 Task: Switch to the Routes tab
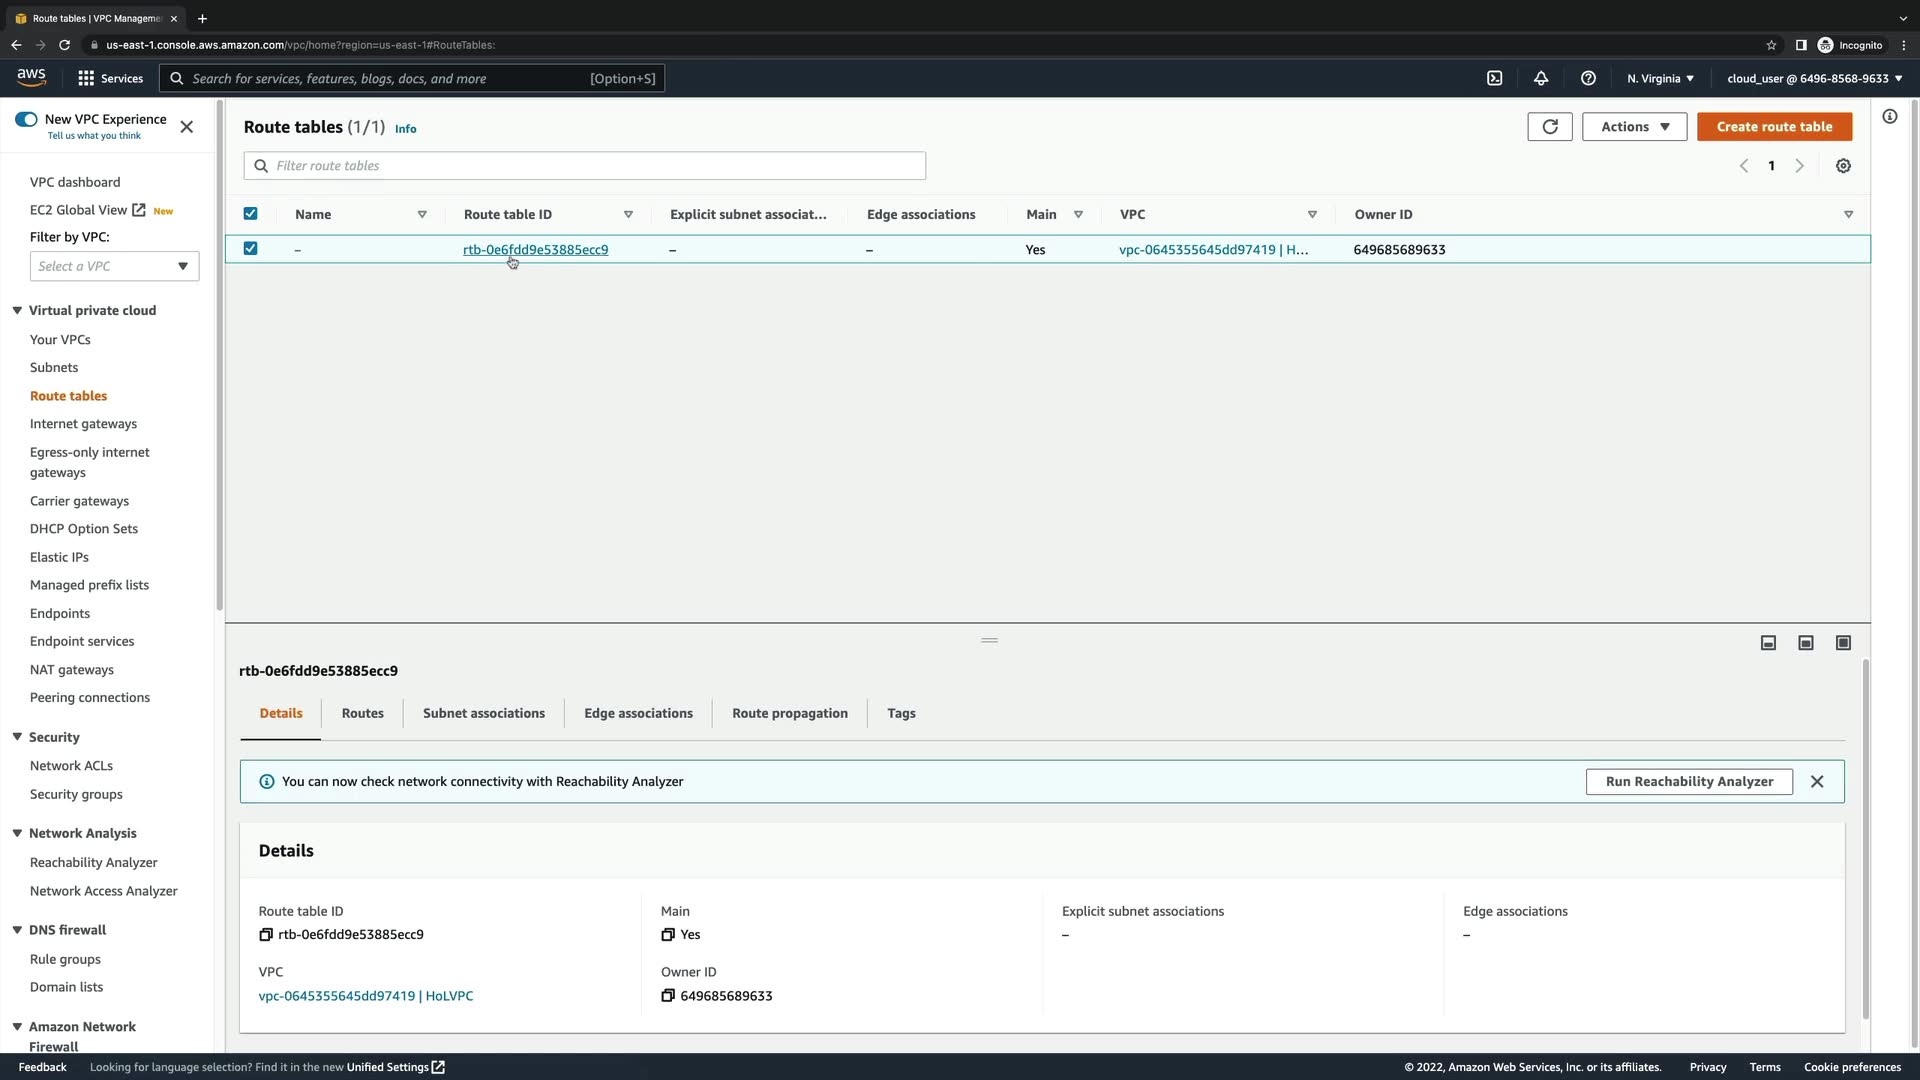click(x=362, y=713)
